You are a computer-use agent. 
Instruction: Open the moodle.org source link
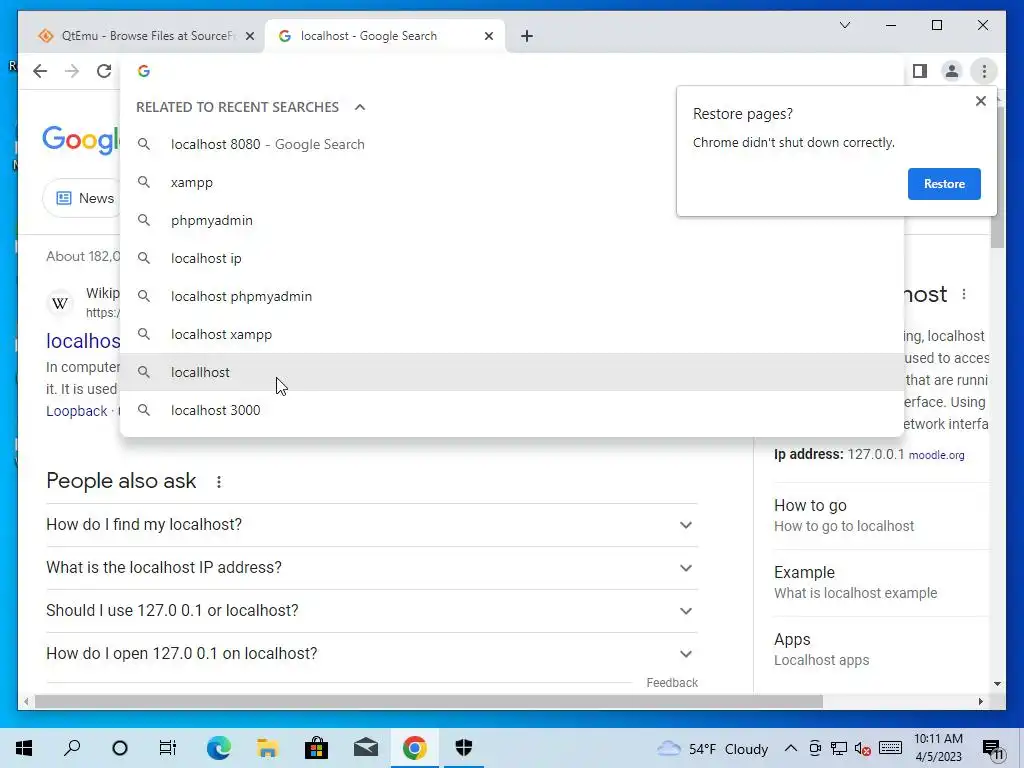pos(936,455)
